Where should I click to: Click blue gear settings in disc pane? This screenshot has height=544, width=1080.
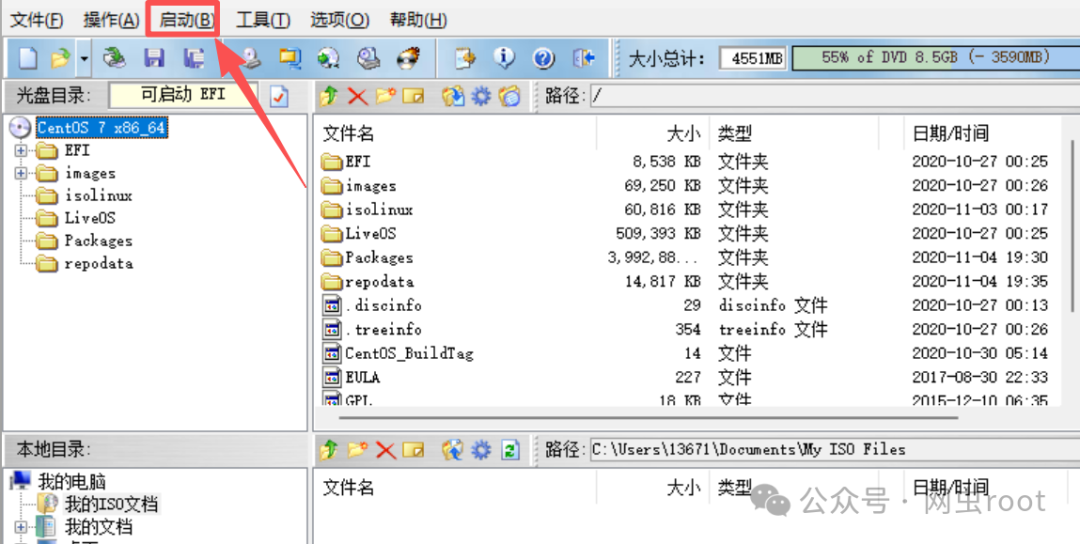481,96
